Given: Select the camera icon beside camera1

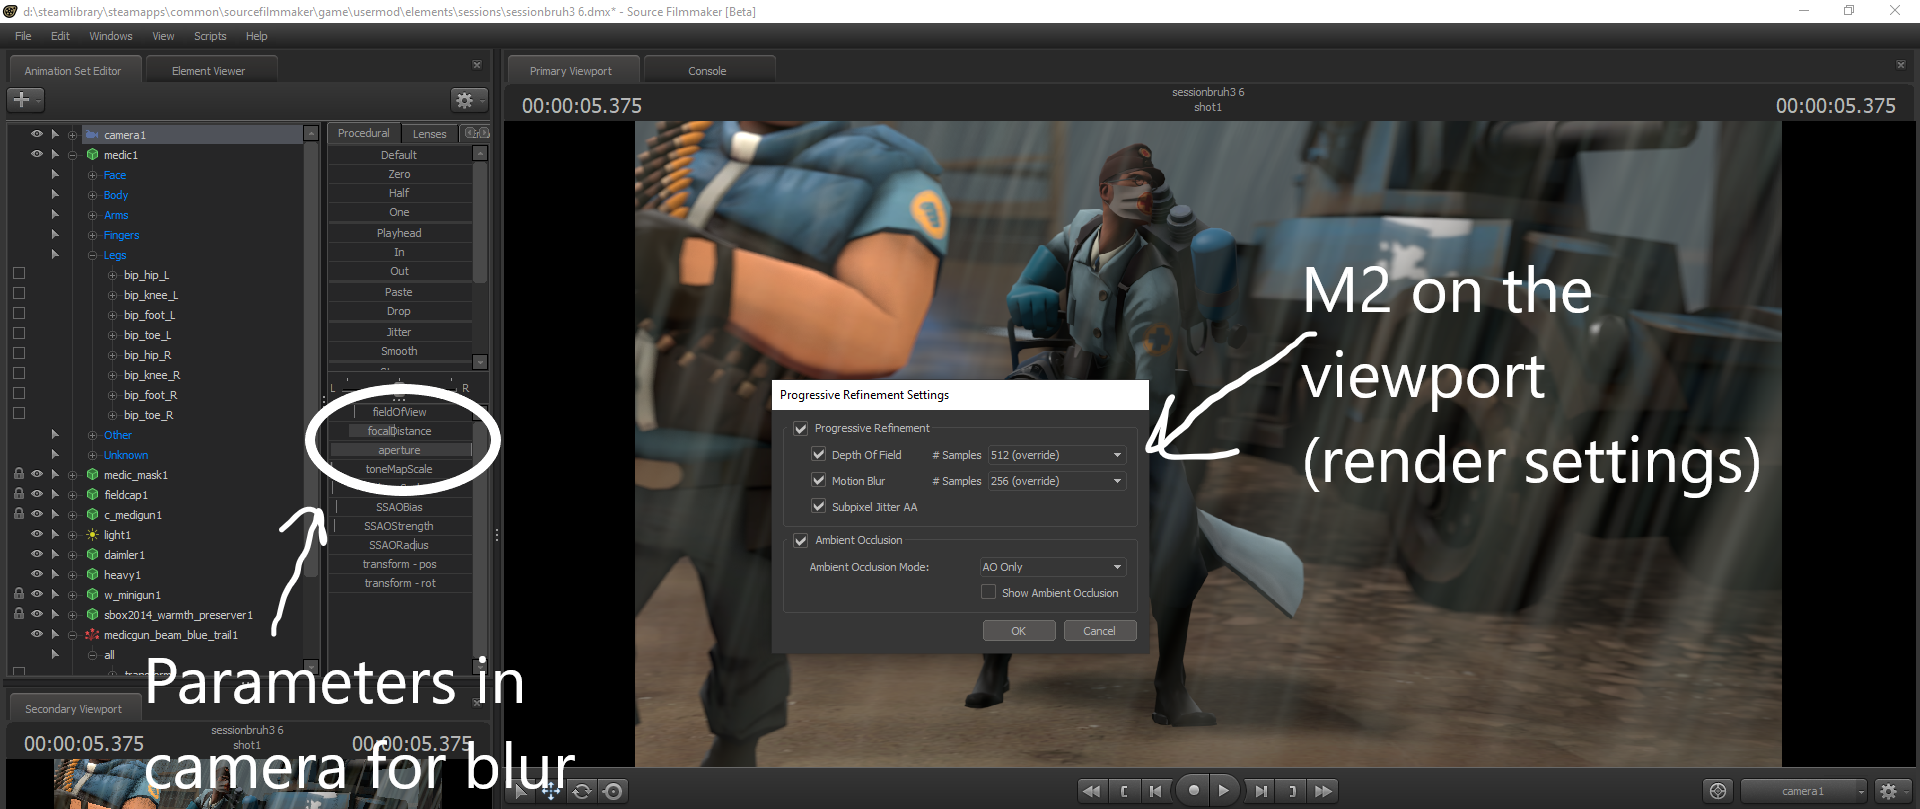Looking at the screenshot, I should coord(92,135).
